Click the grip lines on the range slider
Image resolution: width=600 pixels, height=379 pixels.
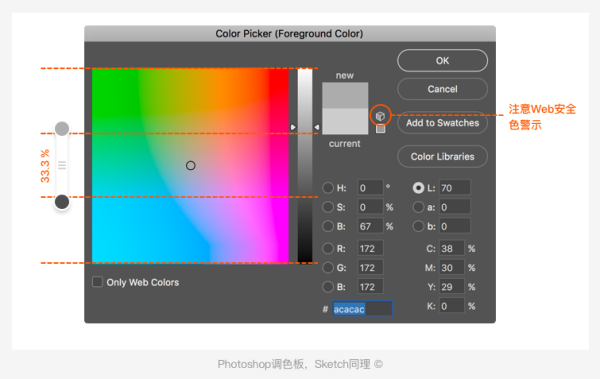pos(62,165)
